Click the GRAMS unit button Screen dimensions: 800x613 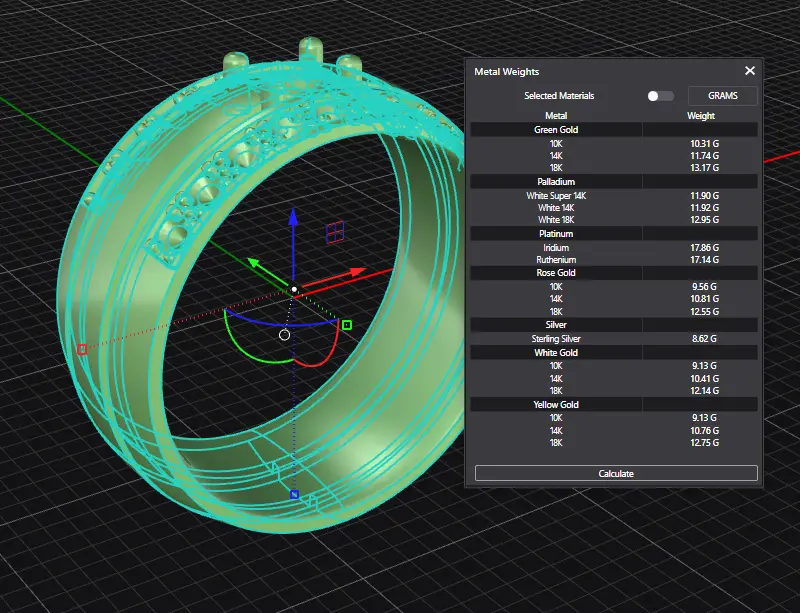coord(722,96)
